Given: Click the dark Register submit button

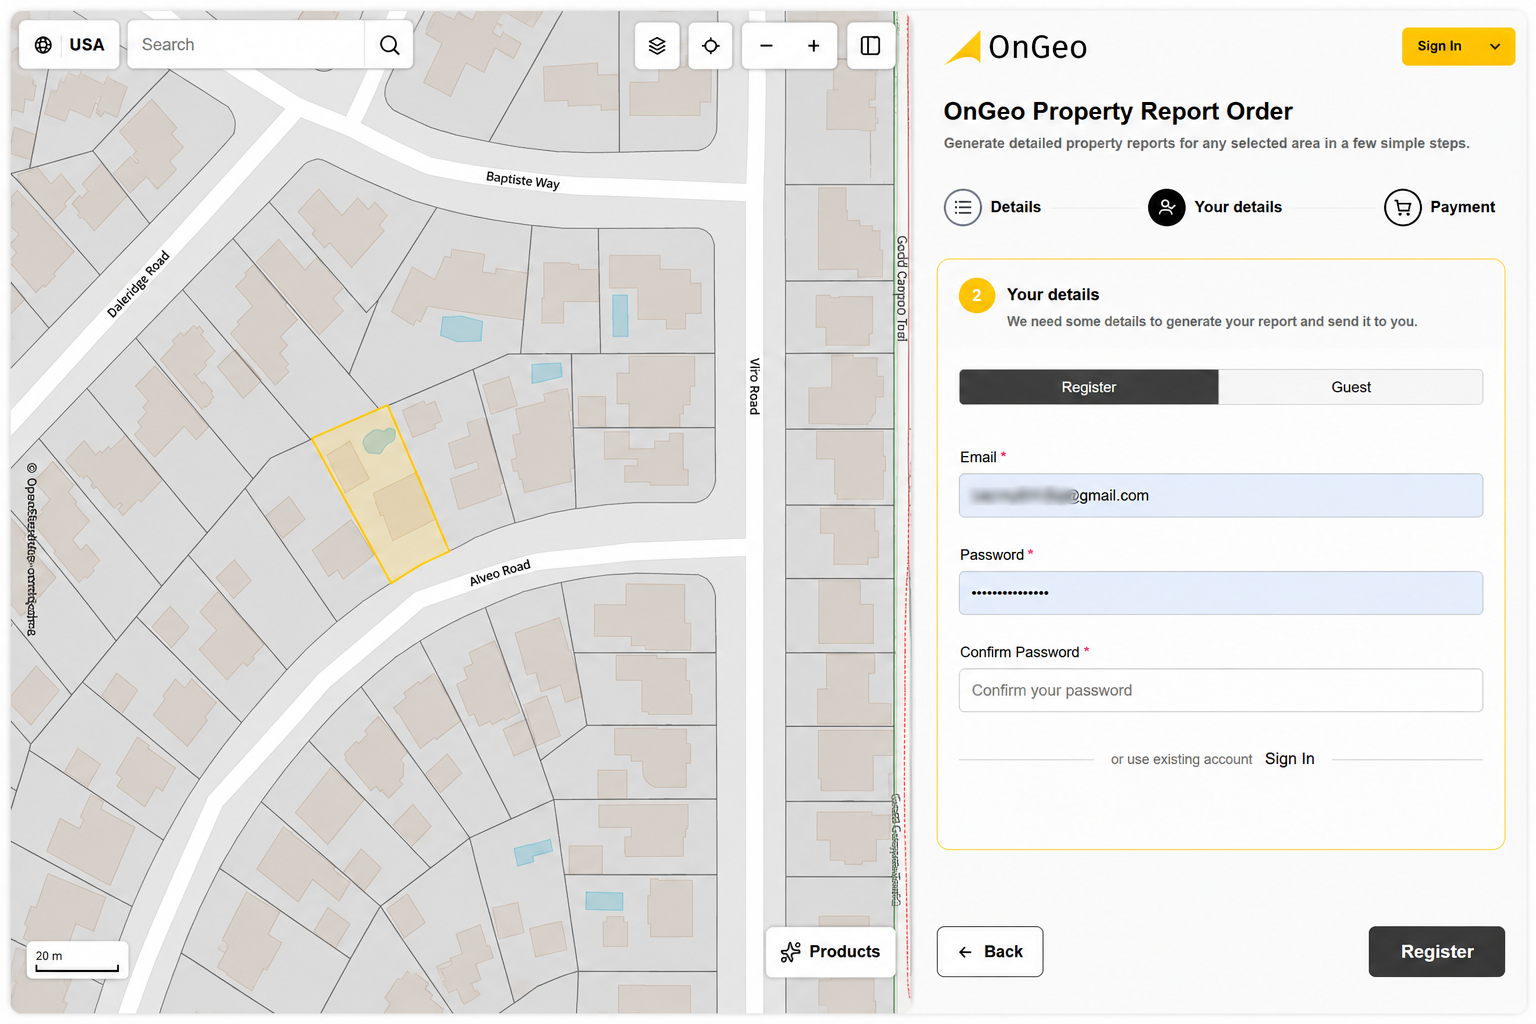Looking at the screenshot, I should pos(1436,952).
